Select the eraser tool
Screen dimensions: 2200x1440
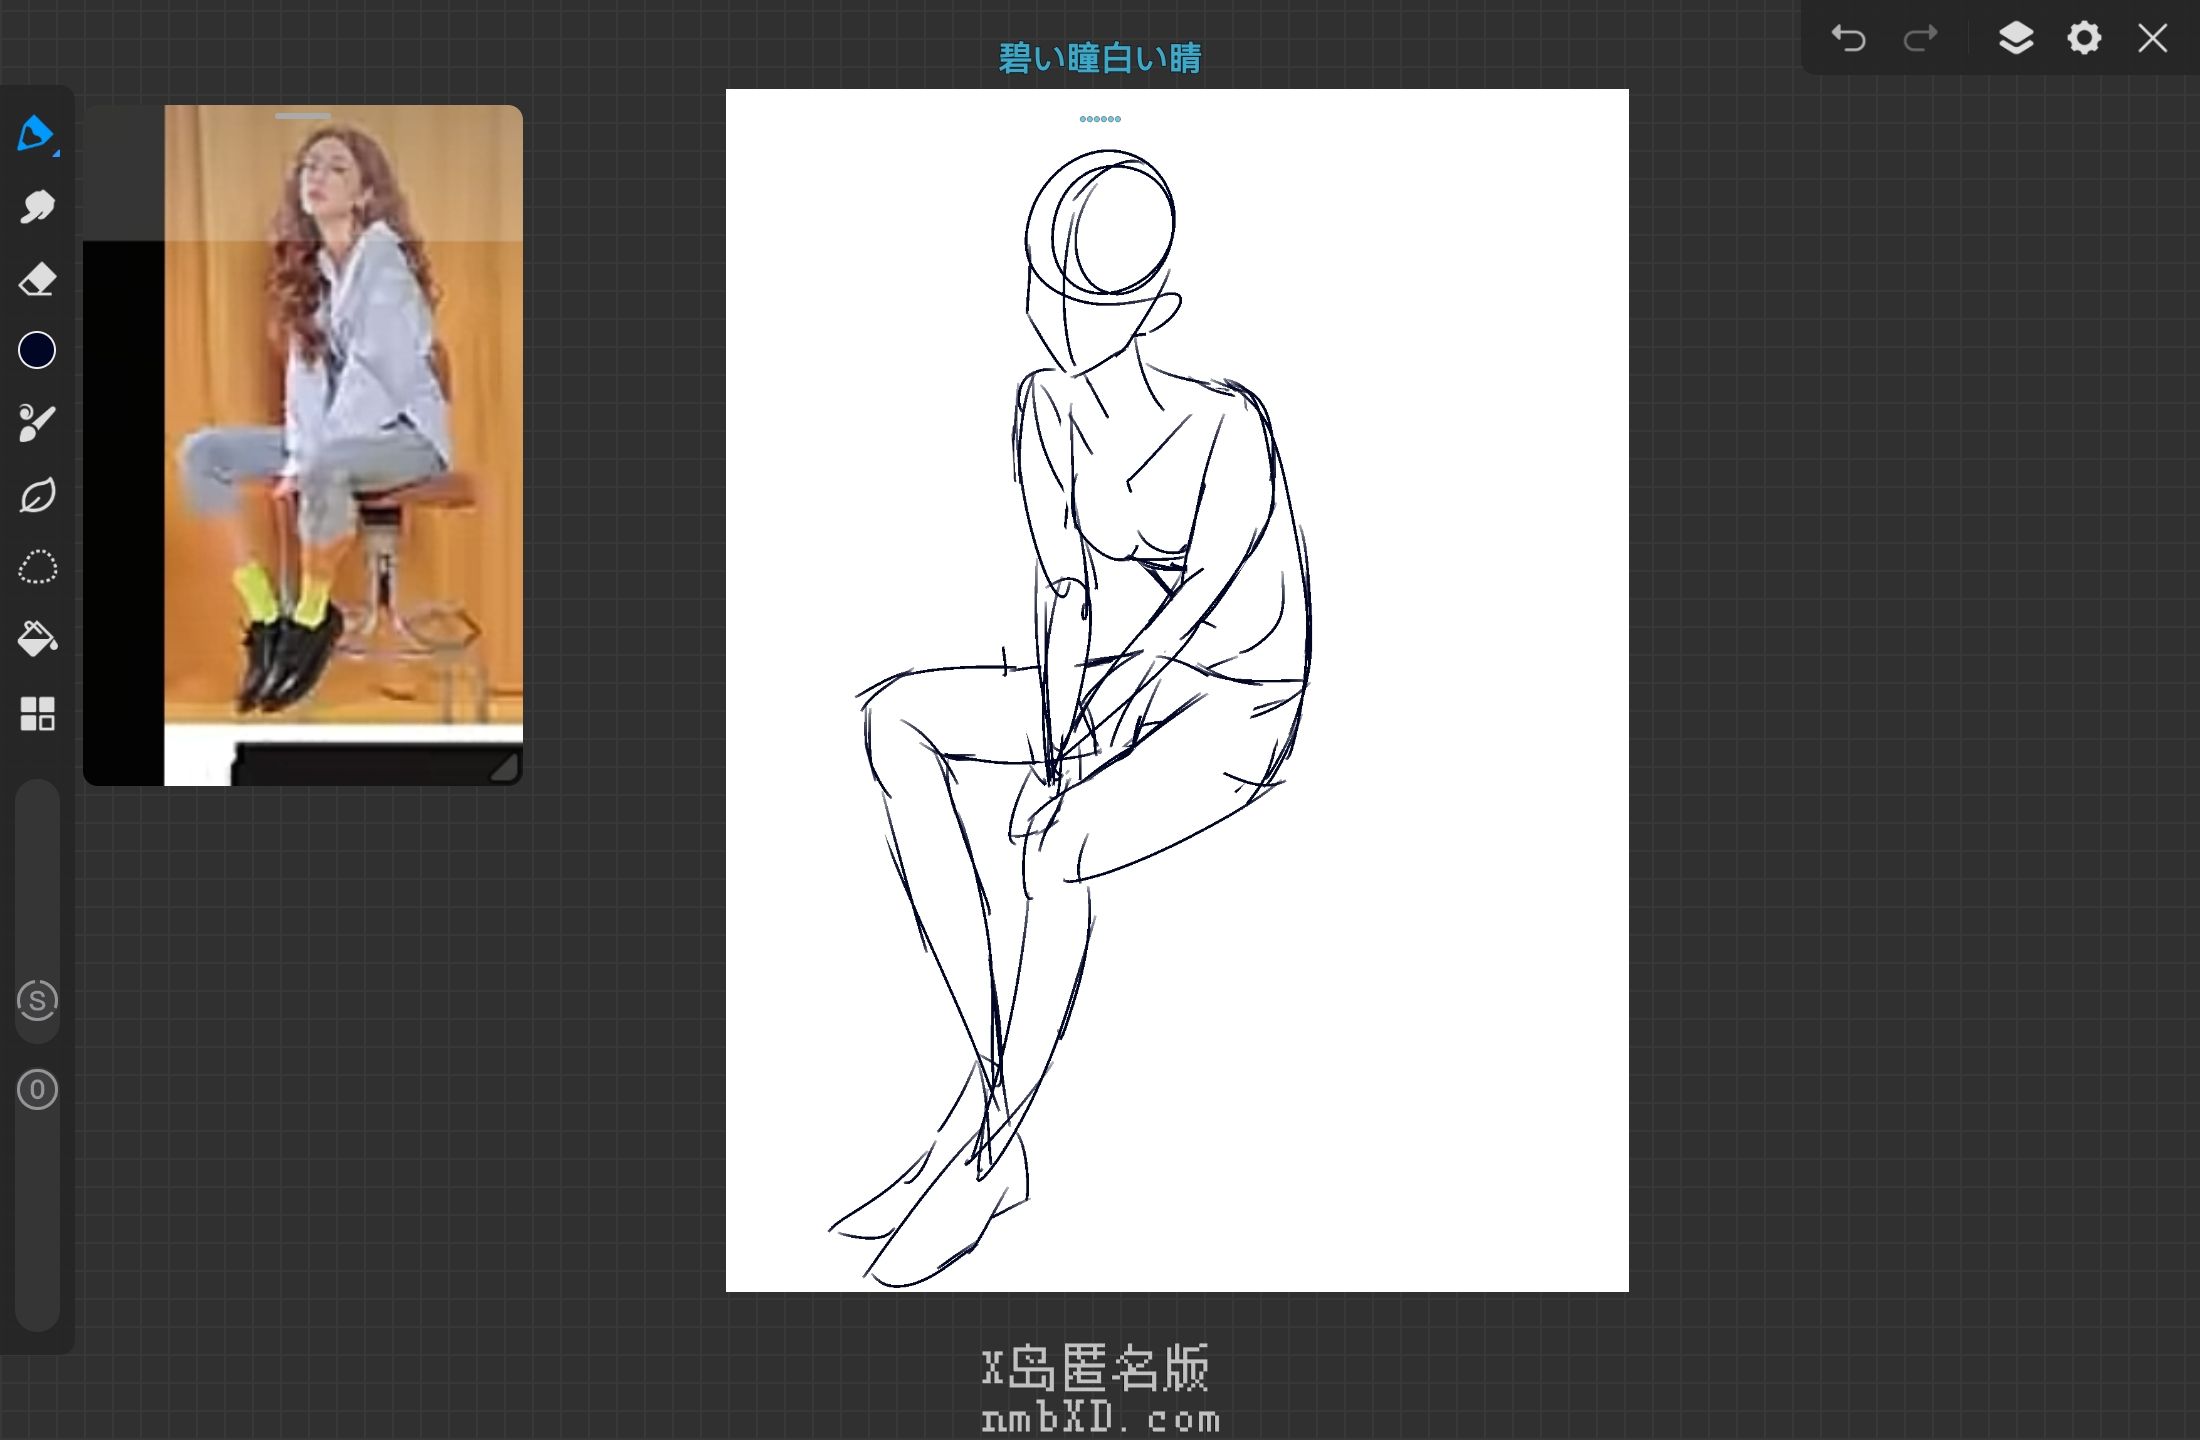(37, 279)
